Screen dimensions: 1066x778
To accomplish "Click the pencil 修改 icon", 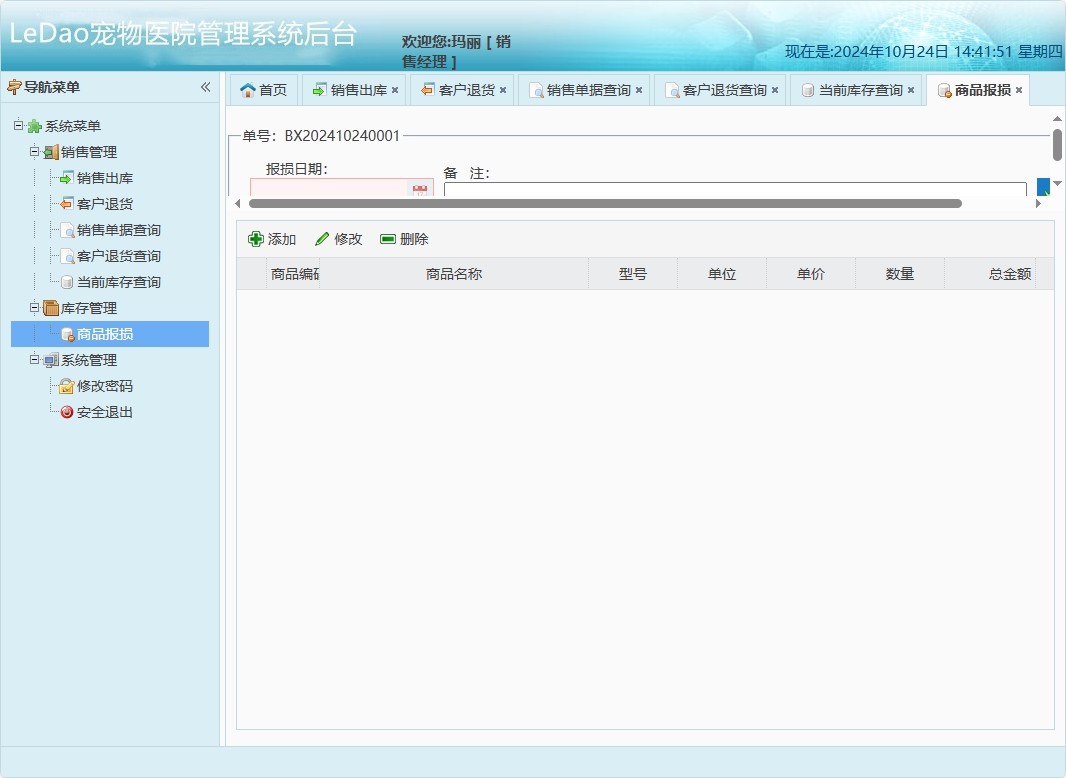I will coord(321,239).
